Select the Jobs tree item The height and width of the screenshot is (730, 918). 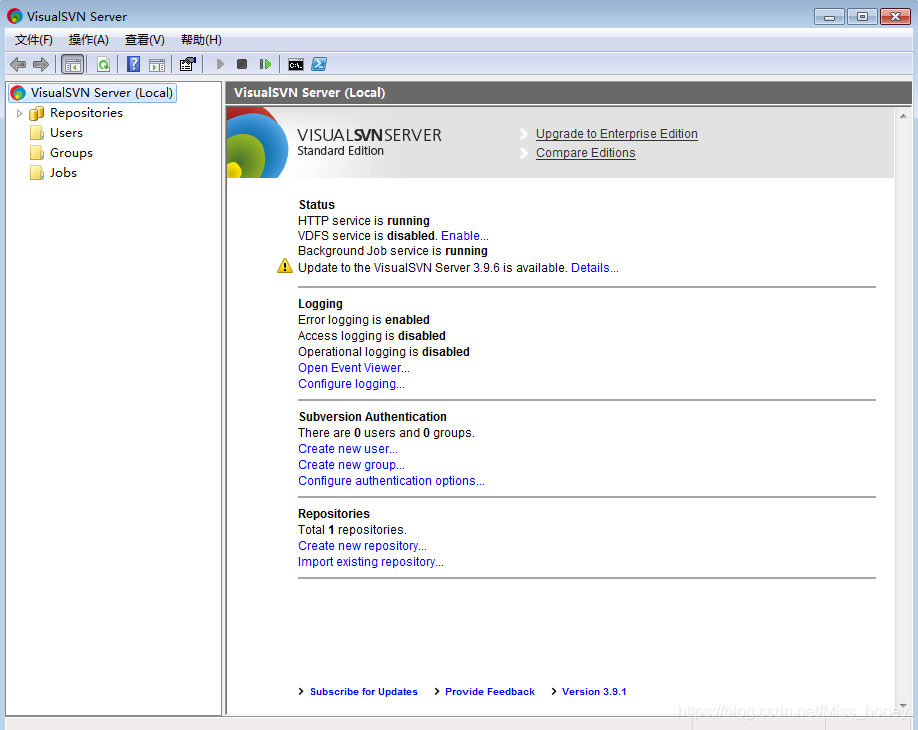63,173
